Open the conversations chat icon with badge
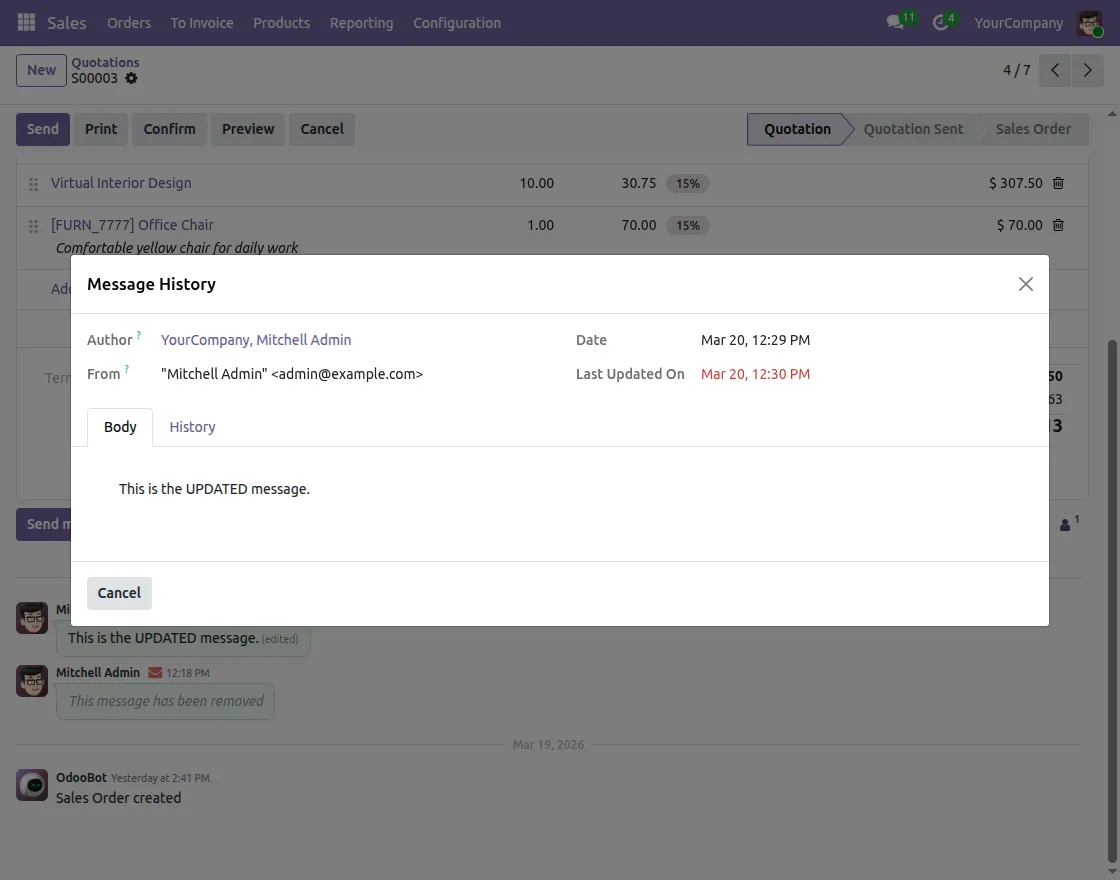Image resolution: width=1120 pixels, height=880 pixels. point(895,22)
